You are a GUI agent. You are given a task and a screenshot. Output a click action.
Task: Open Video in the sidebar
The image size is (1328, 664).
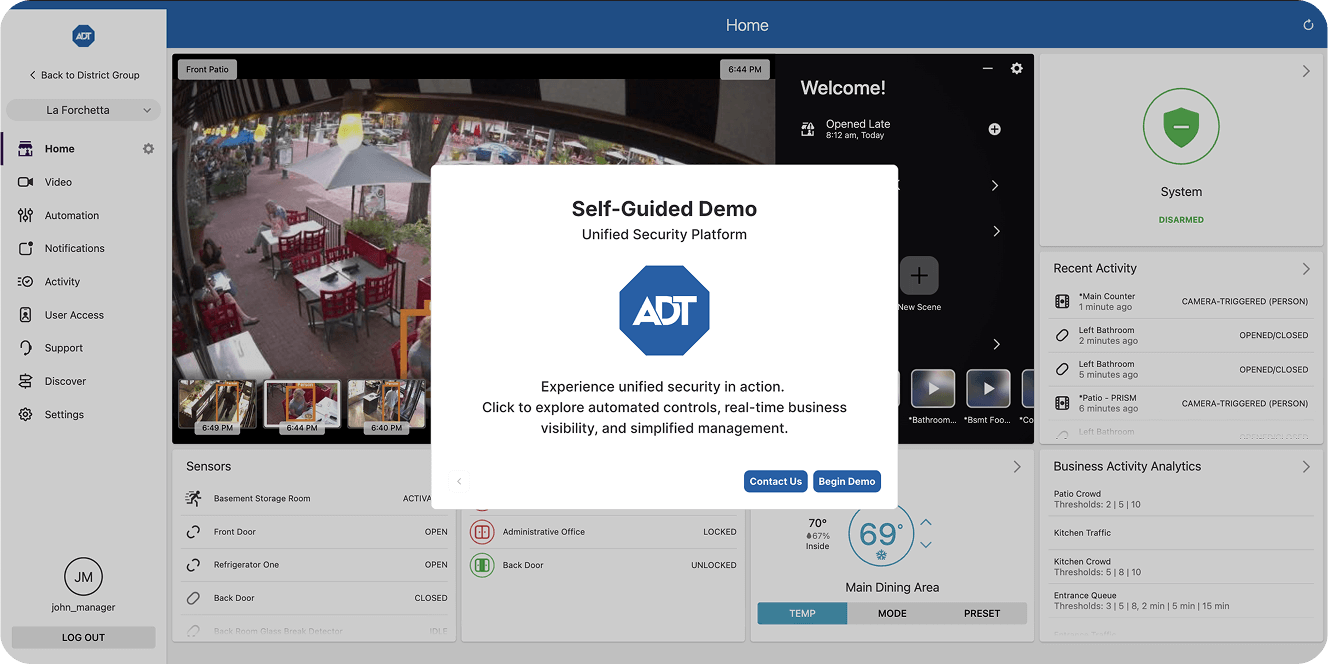coord(58,182)
